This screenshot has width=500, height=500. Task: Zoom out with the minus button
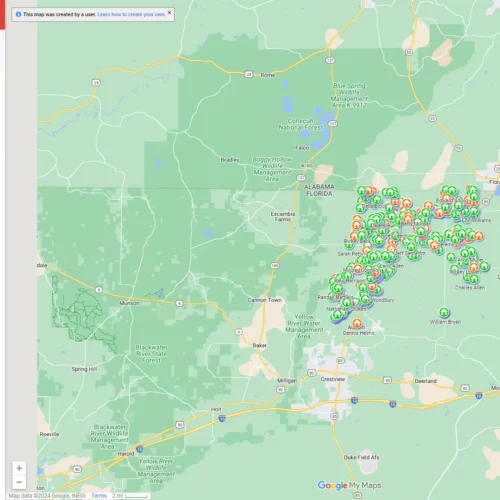point(19,482)
